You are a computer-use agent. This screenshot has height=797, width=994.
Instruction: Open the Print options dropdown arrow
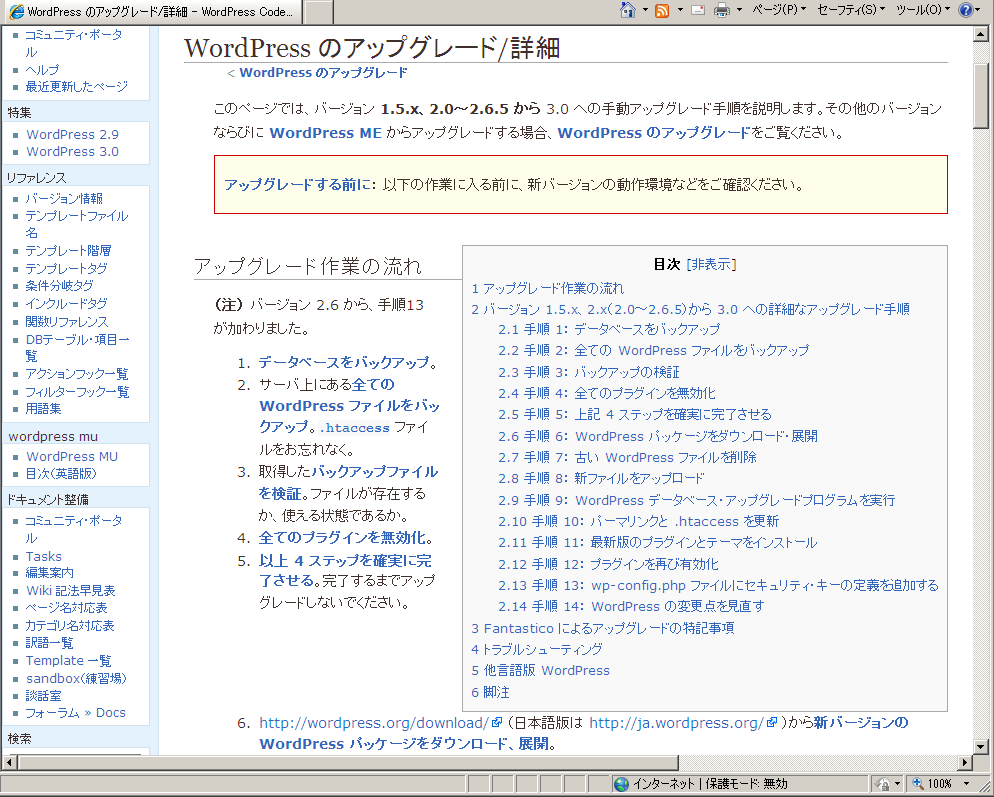pyautogui.click(x=739, y=10)
